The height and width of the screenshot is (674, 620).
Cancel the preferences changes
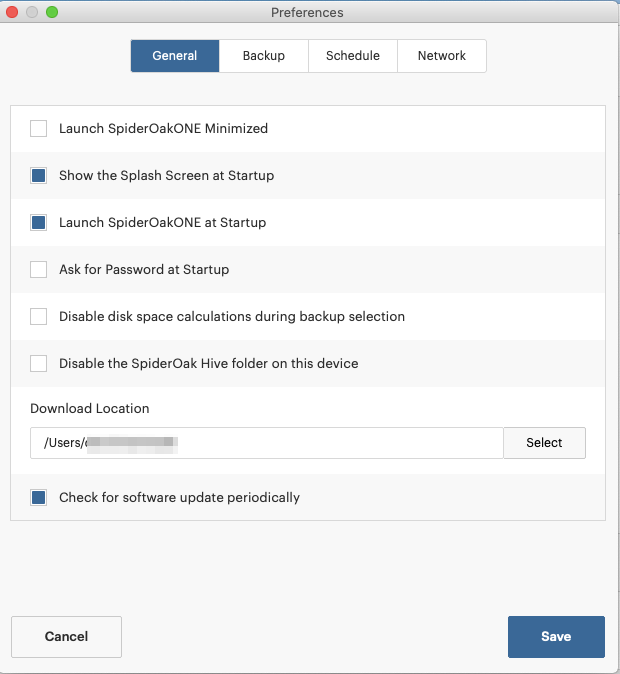pos(66,637)
